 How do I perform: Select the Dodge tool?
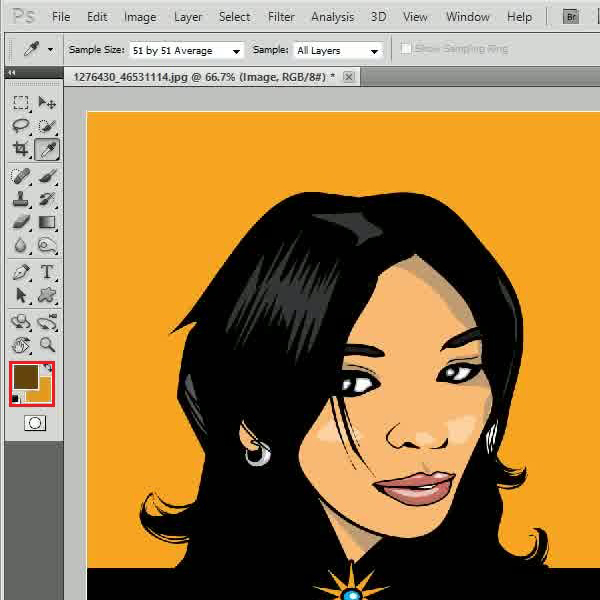[x=47, y=245]
